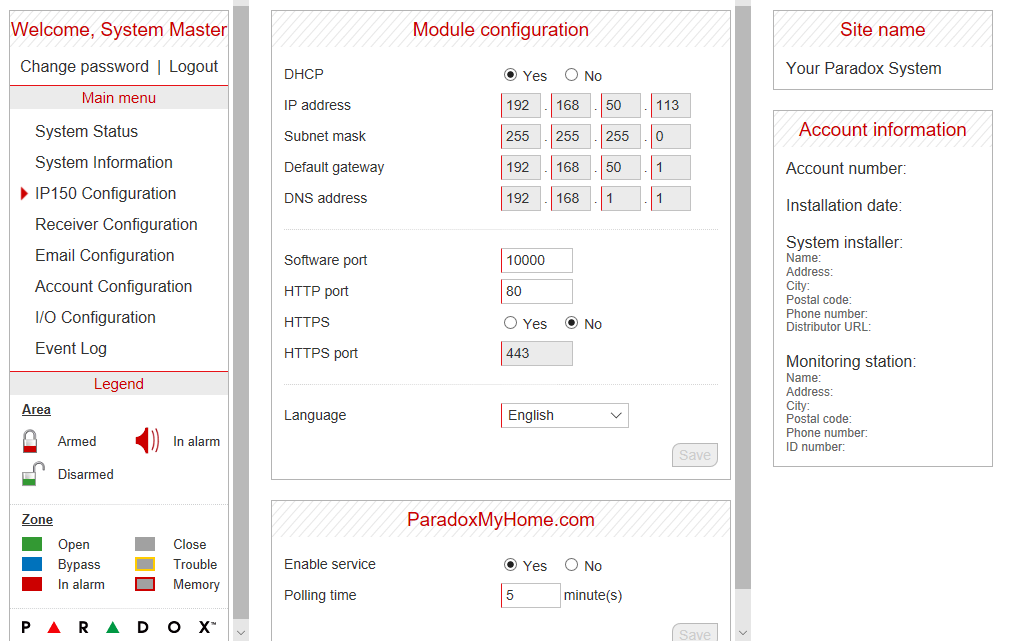Open Account Configuration menu item
The width and height of the screenshot is (1013, 641).
point(114,286)
